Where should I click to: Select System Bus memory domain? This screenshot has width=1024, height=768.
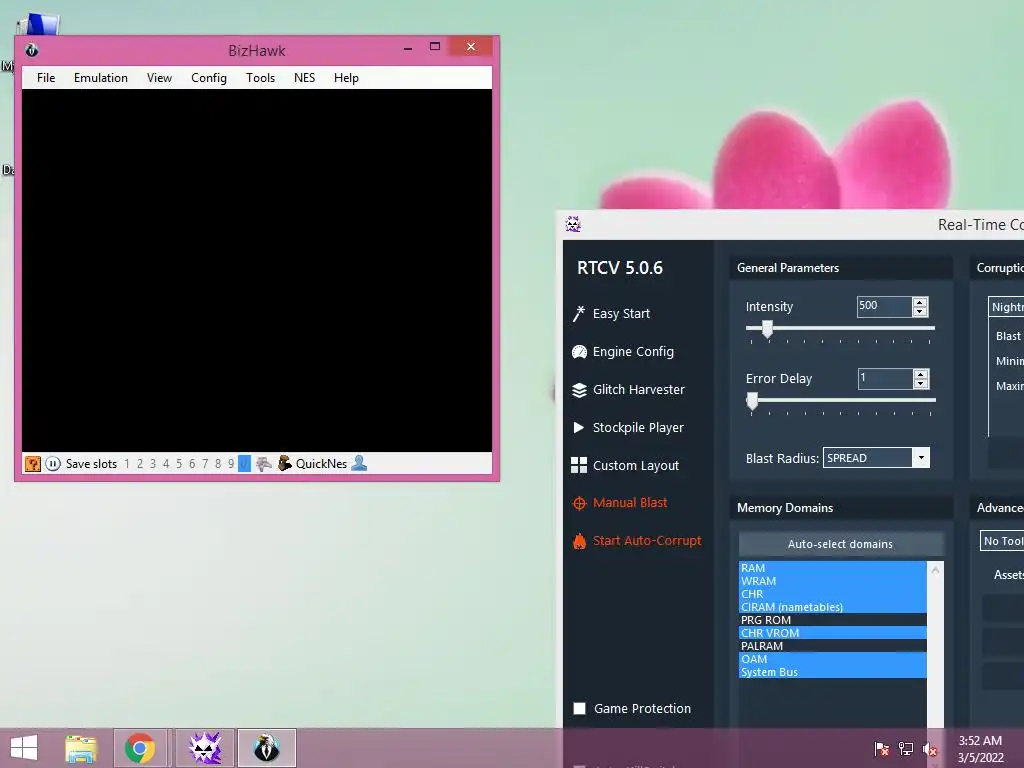coord(833,673)
